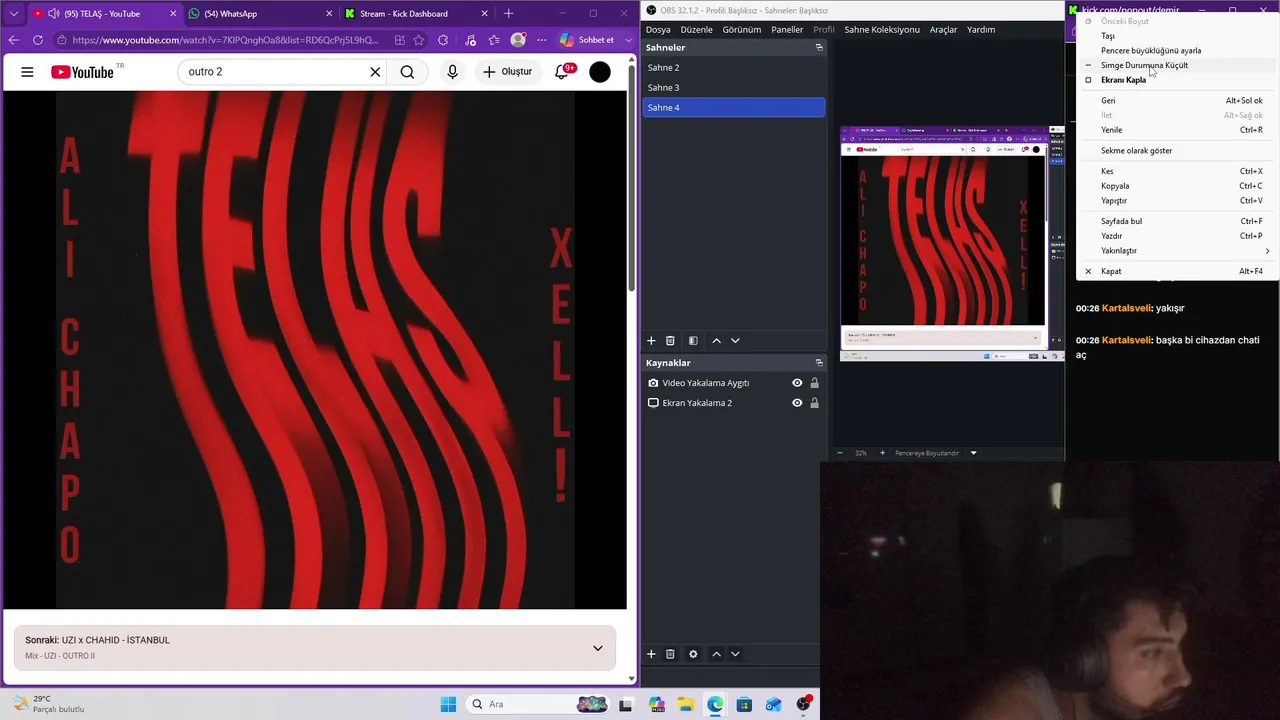Open the Paneller menu in OBS

pos(787,30)
